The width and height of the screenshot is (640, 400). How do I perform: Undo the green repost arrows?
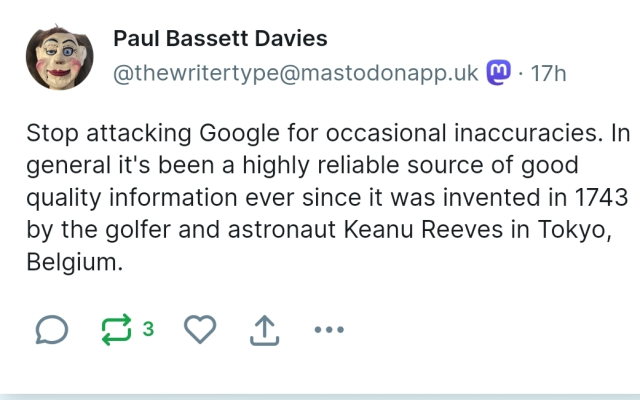click(116, 329)
